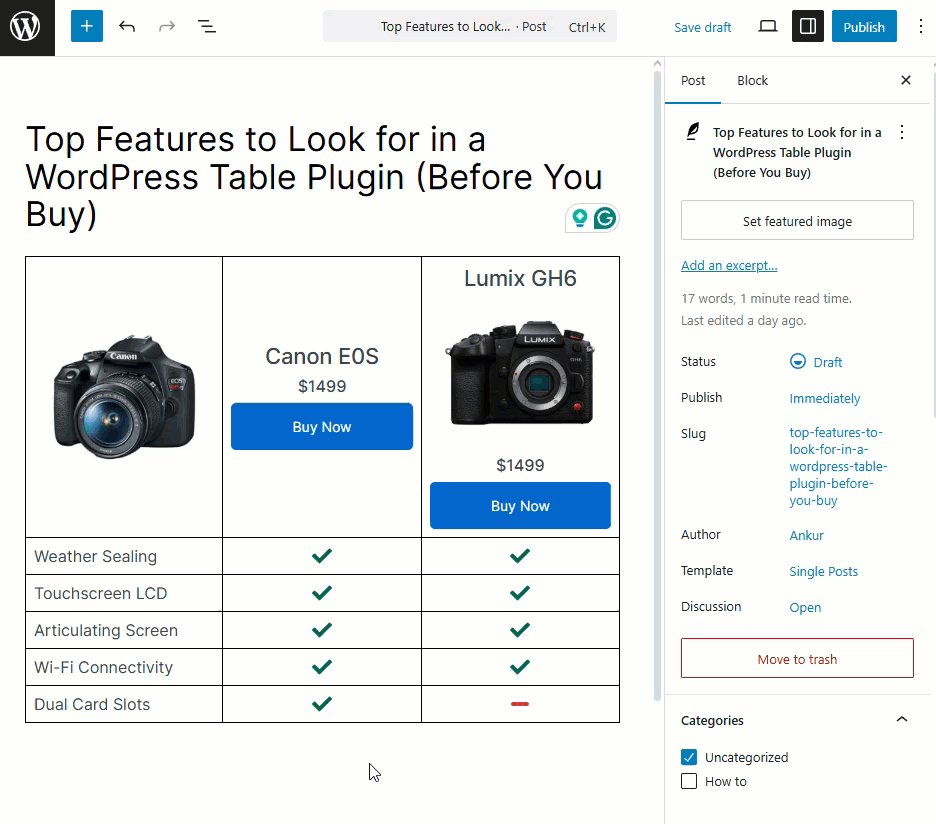
Task: Click Touchscreen LCD checkmark under Lumix GH6
Action: click(520, 593)
